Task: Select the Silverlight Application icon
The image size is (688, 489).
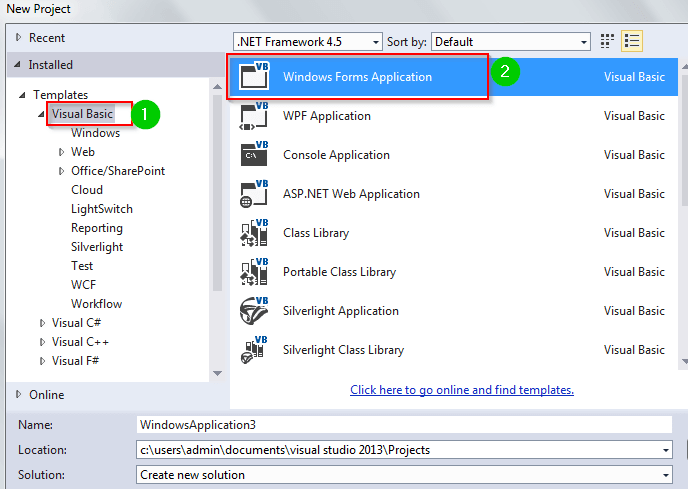Action: [254, 311]
